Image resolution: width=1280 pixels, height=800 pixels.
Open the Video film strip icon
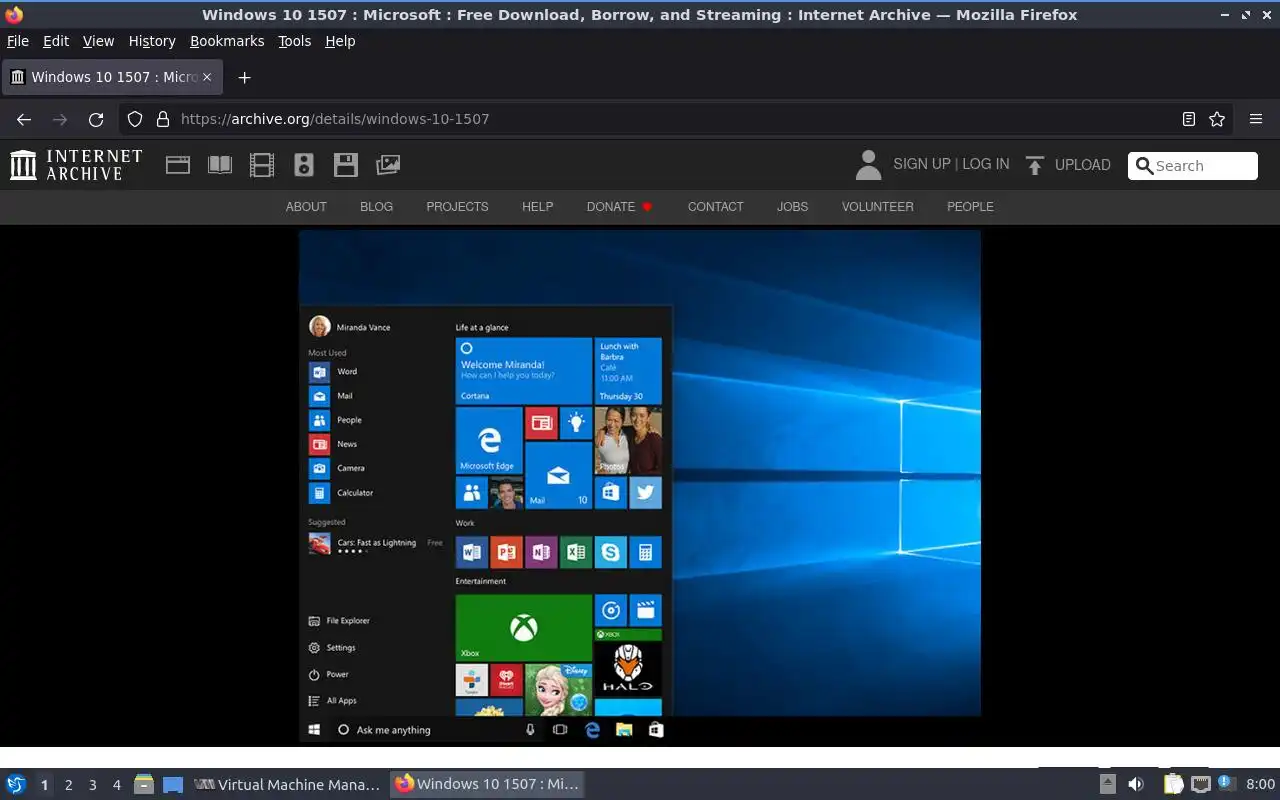262,165
